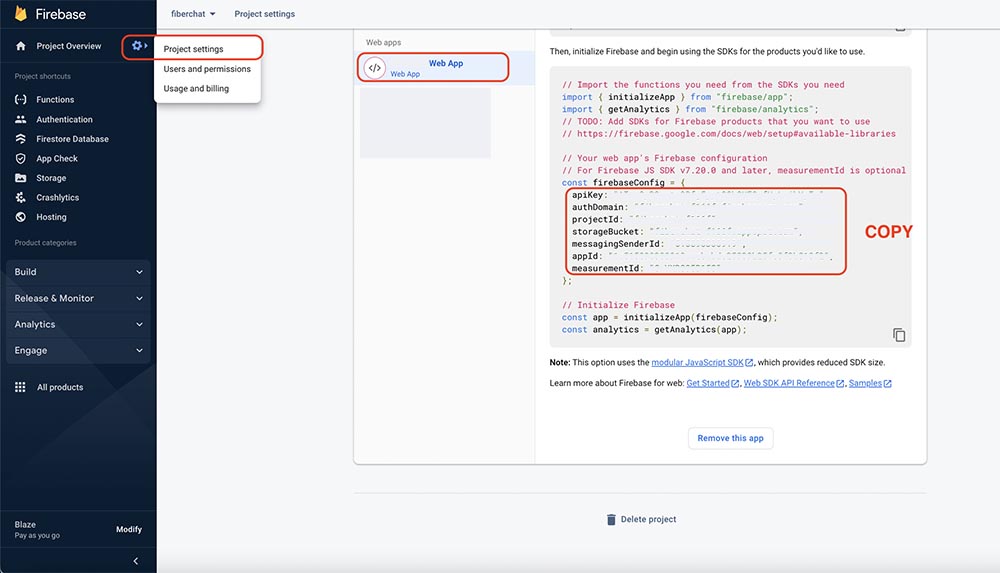Open the modular JavaScript SDK link
The height and width of the screenshot is (573, 1000).
click(697, 362)
